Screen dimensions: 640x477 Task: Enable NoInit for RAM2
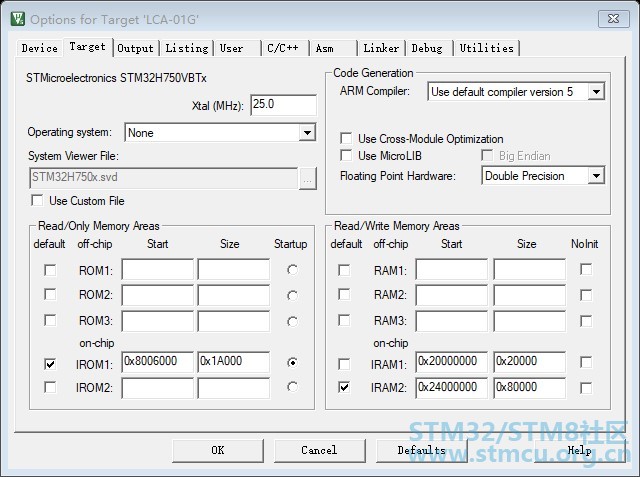586,295
